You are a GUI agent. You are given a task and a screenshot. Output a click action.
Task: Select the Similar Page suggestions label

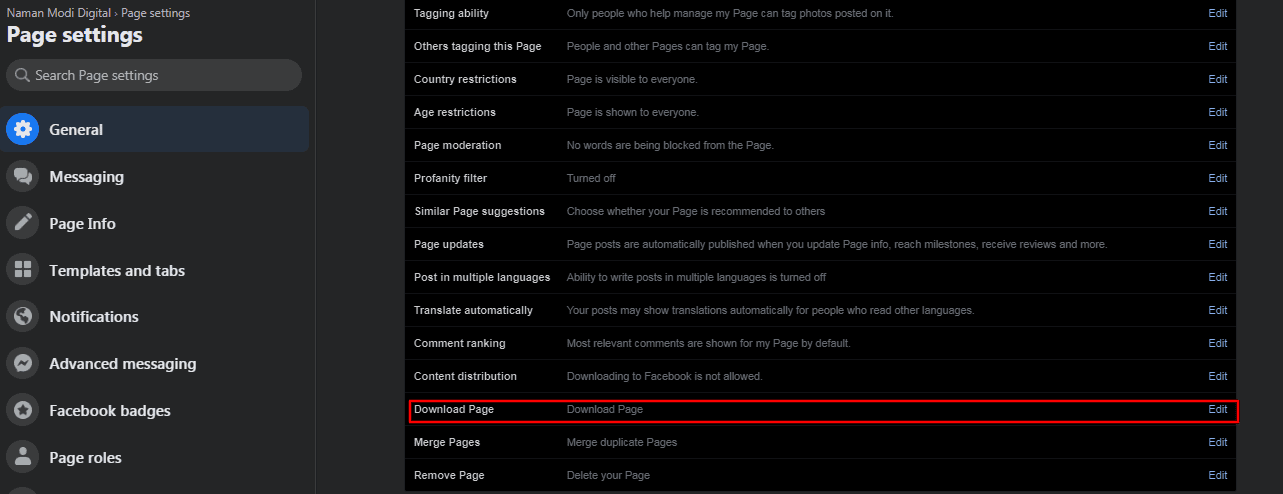[x=479, y=211]
